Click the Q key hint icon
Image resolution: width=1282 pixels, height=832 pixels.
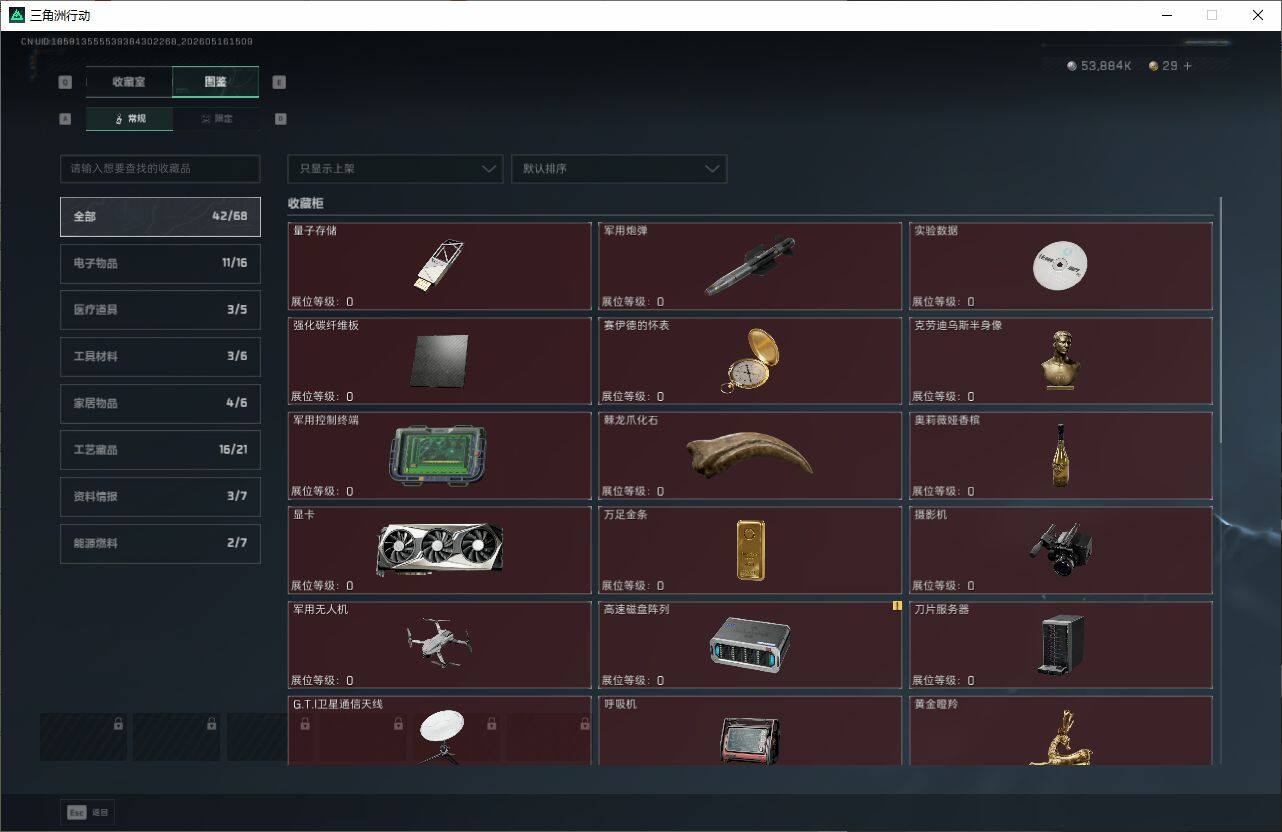coord(65,82)
